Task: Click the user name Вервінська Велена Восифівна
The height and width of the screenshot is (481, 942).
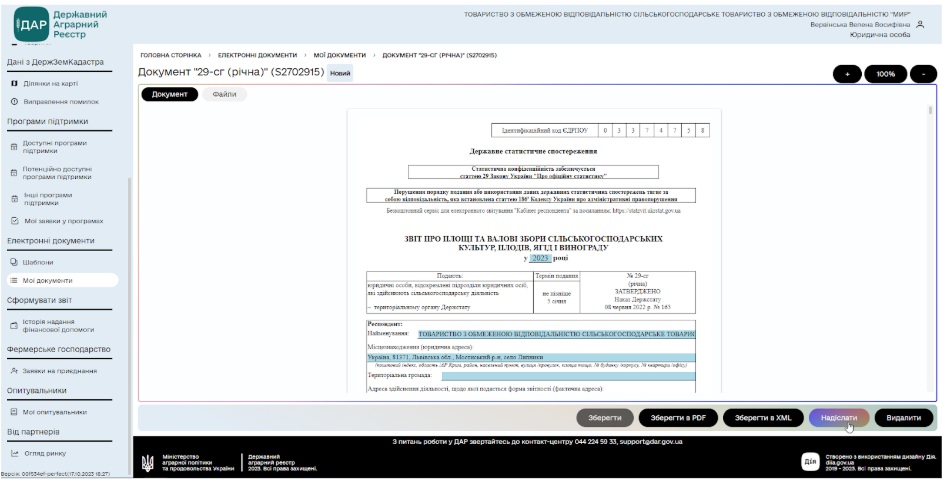Action: pos(860,25)
